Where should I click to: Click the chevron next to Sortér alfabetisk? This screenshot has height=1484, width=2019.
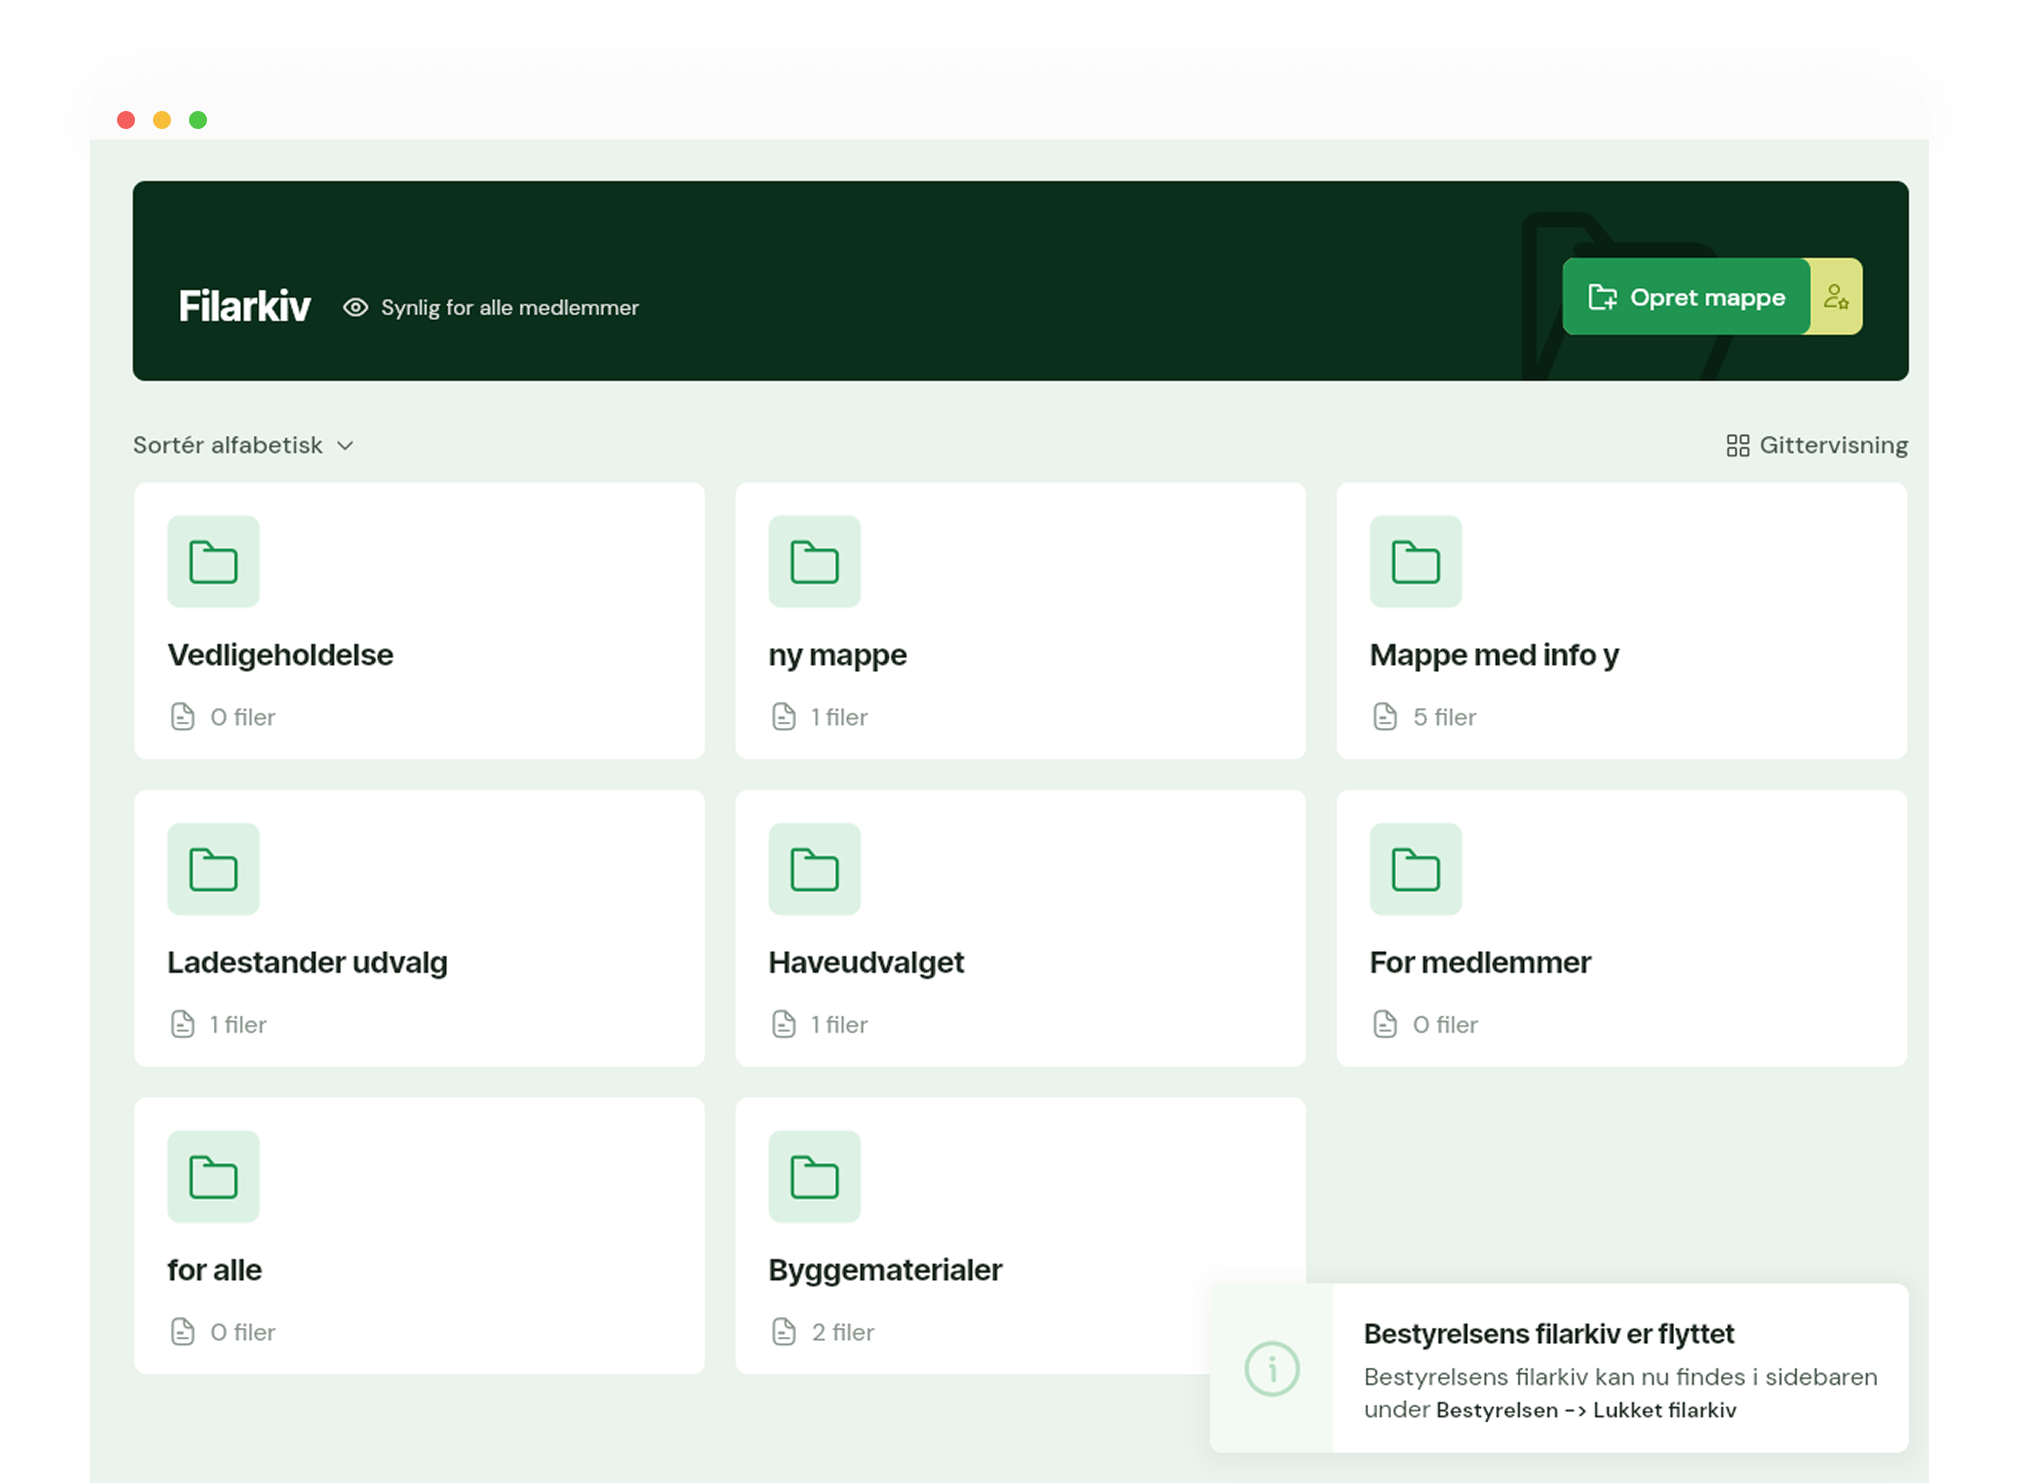pyautogui.click(x=346, y=446)
